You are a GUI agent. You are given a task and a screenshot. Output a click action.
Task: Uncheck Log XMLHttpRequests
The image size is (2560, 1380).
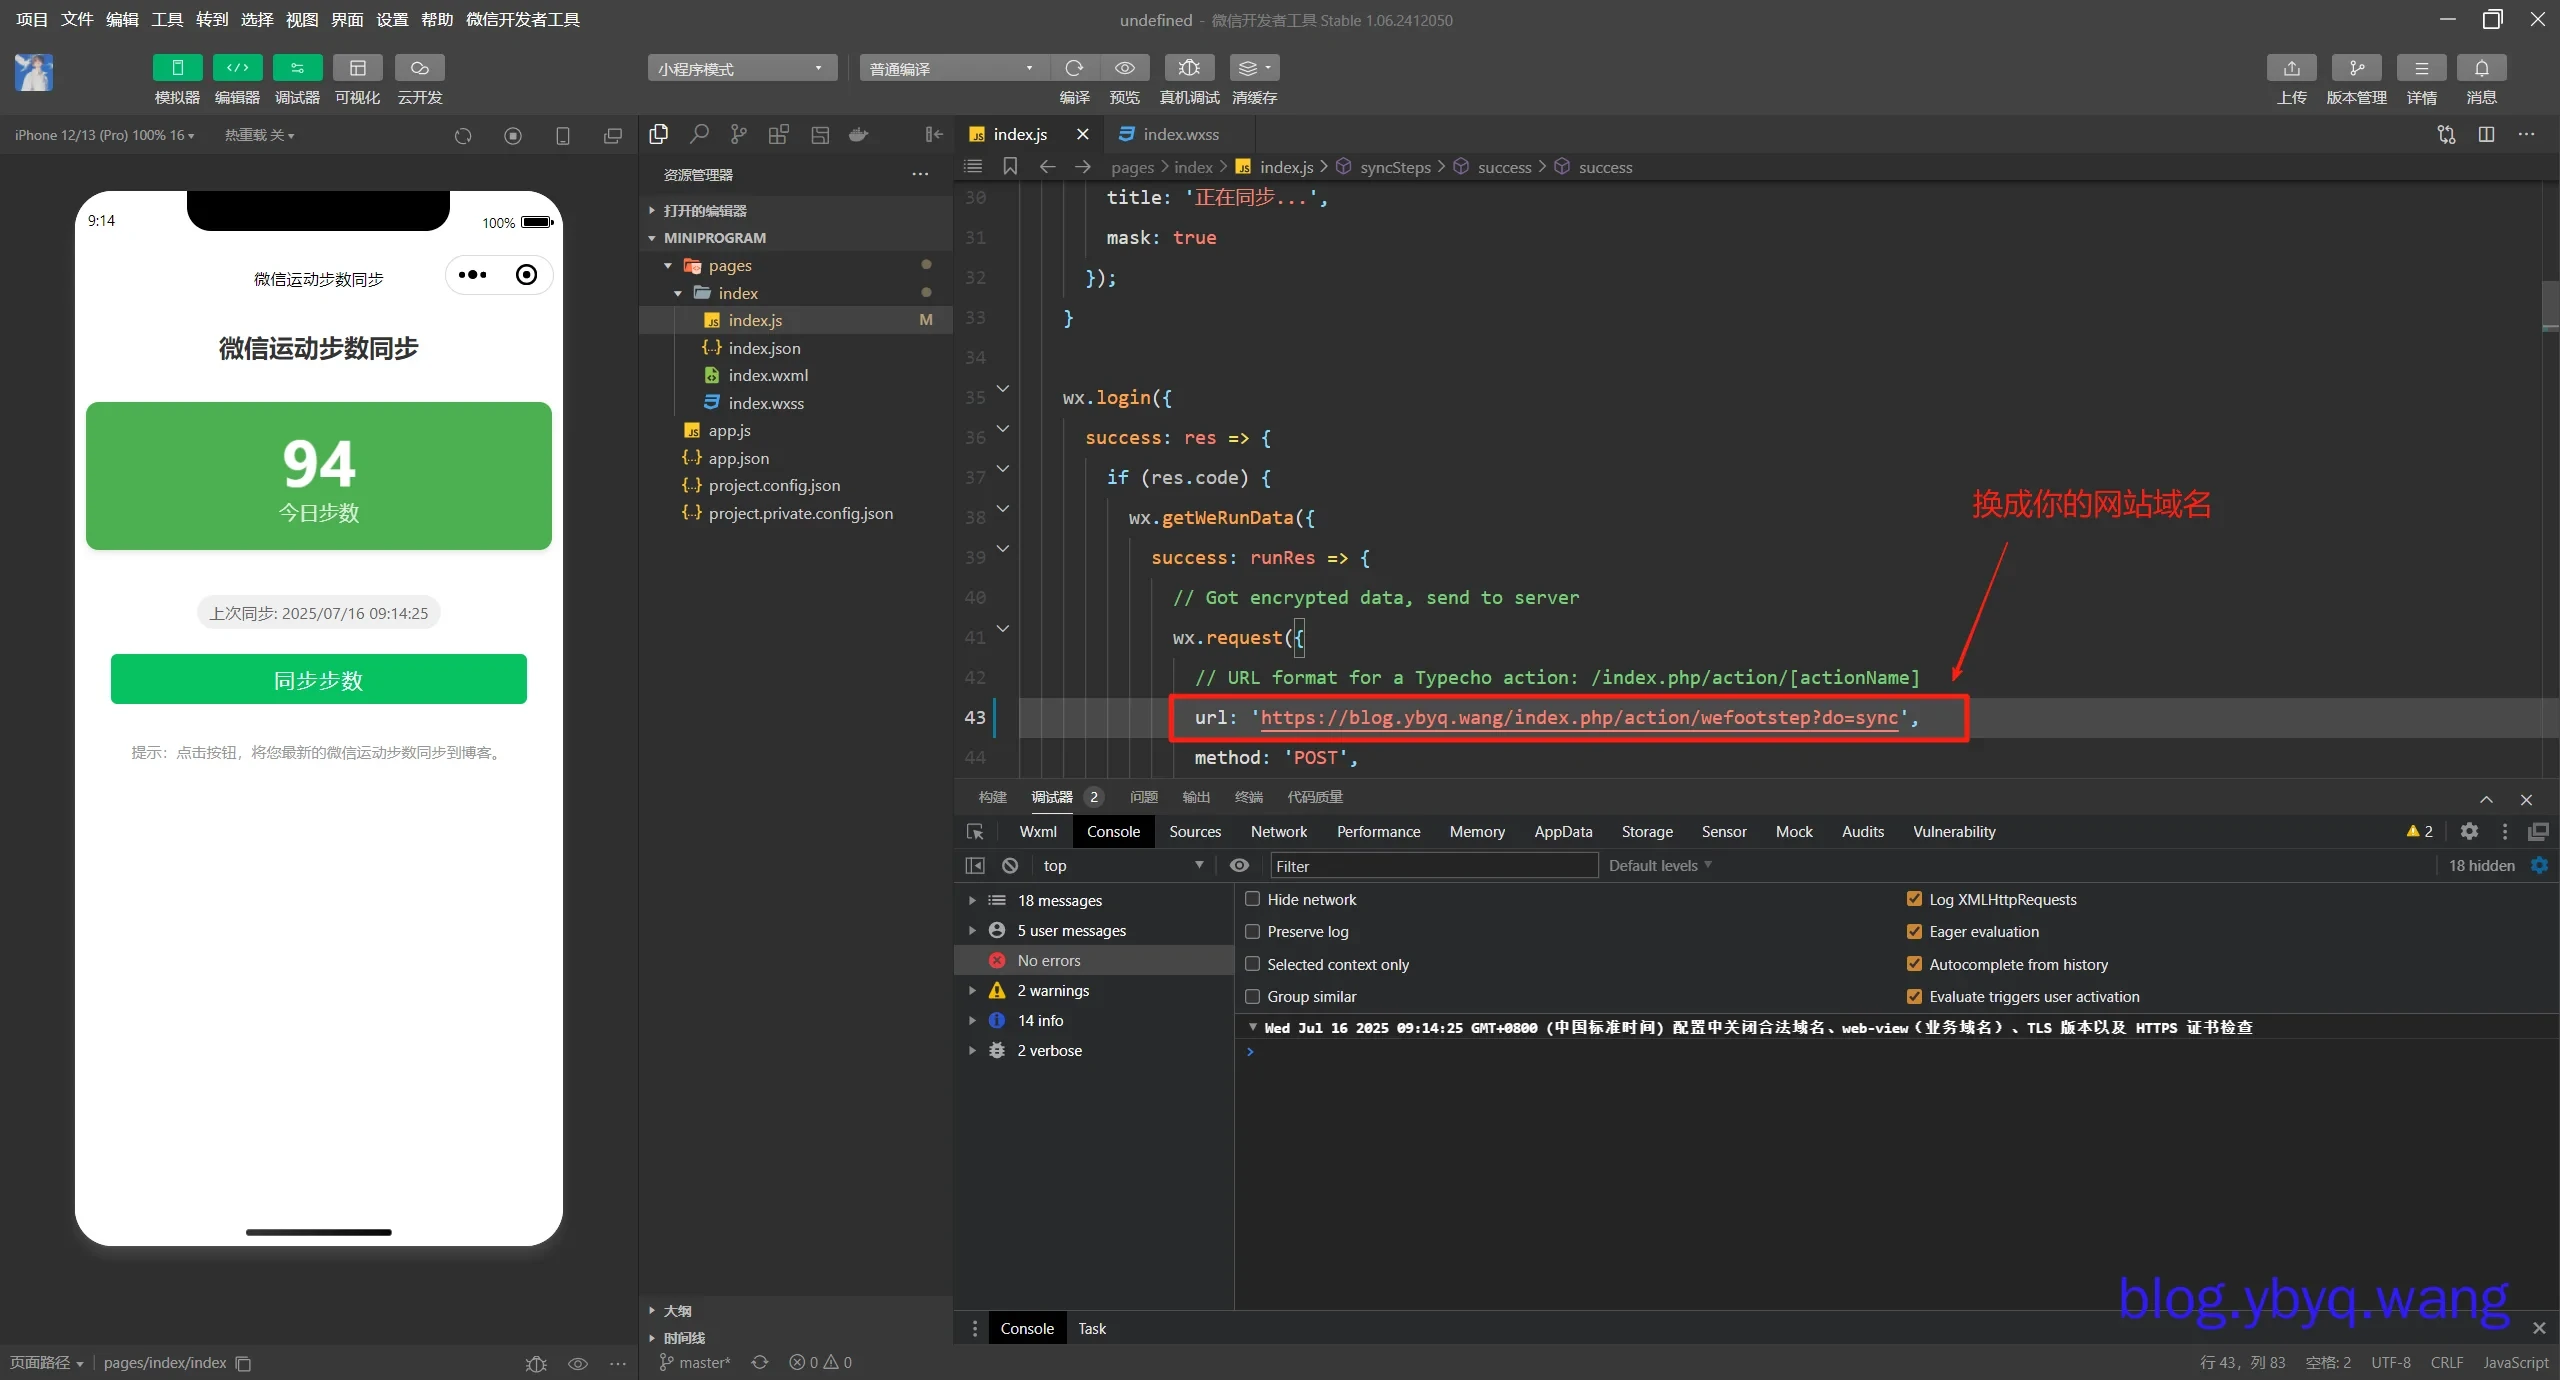pyautogui.click(x=1914, y=899)
